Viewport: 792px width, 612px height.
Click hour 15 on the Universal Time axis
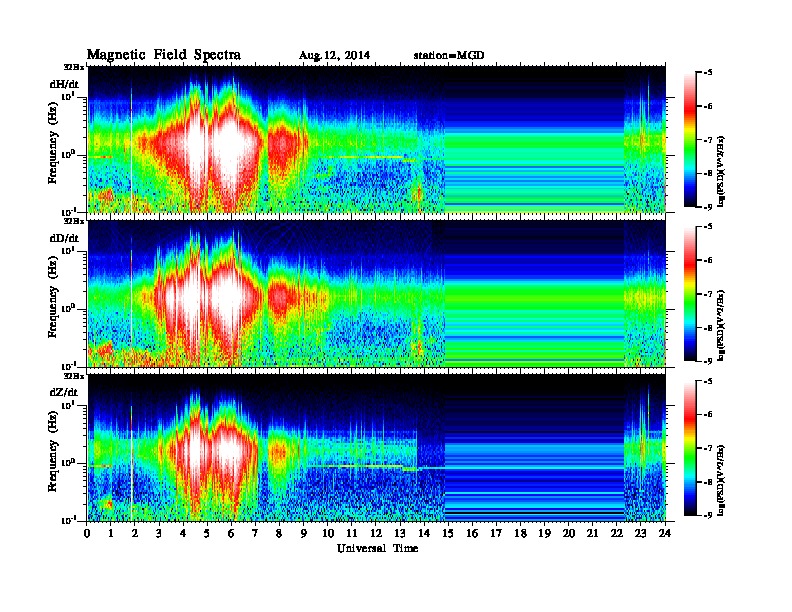point(448,533)
